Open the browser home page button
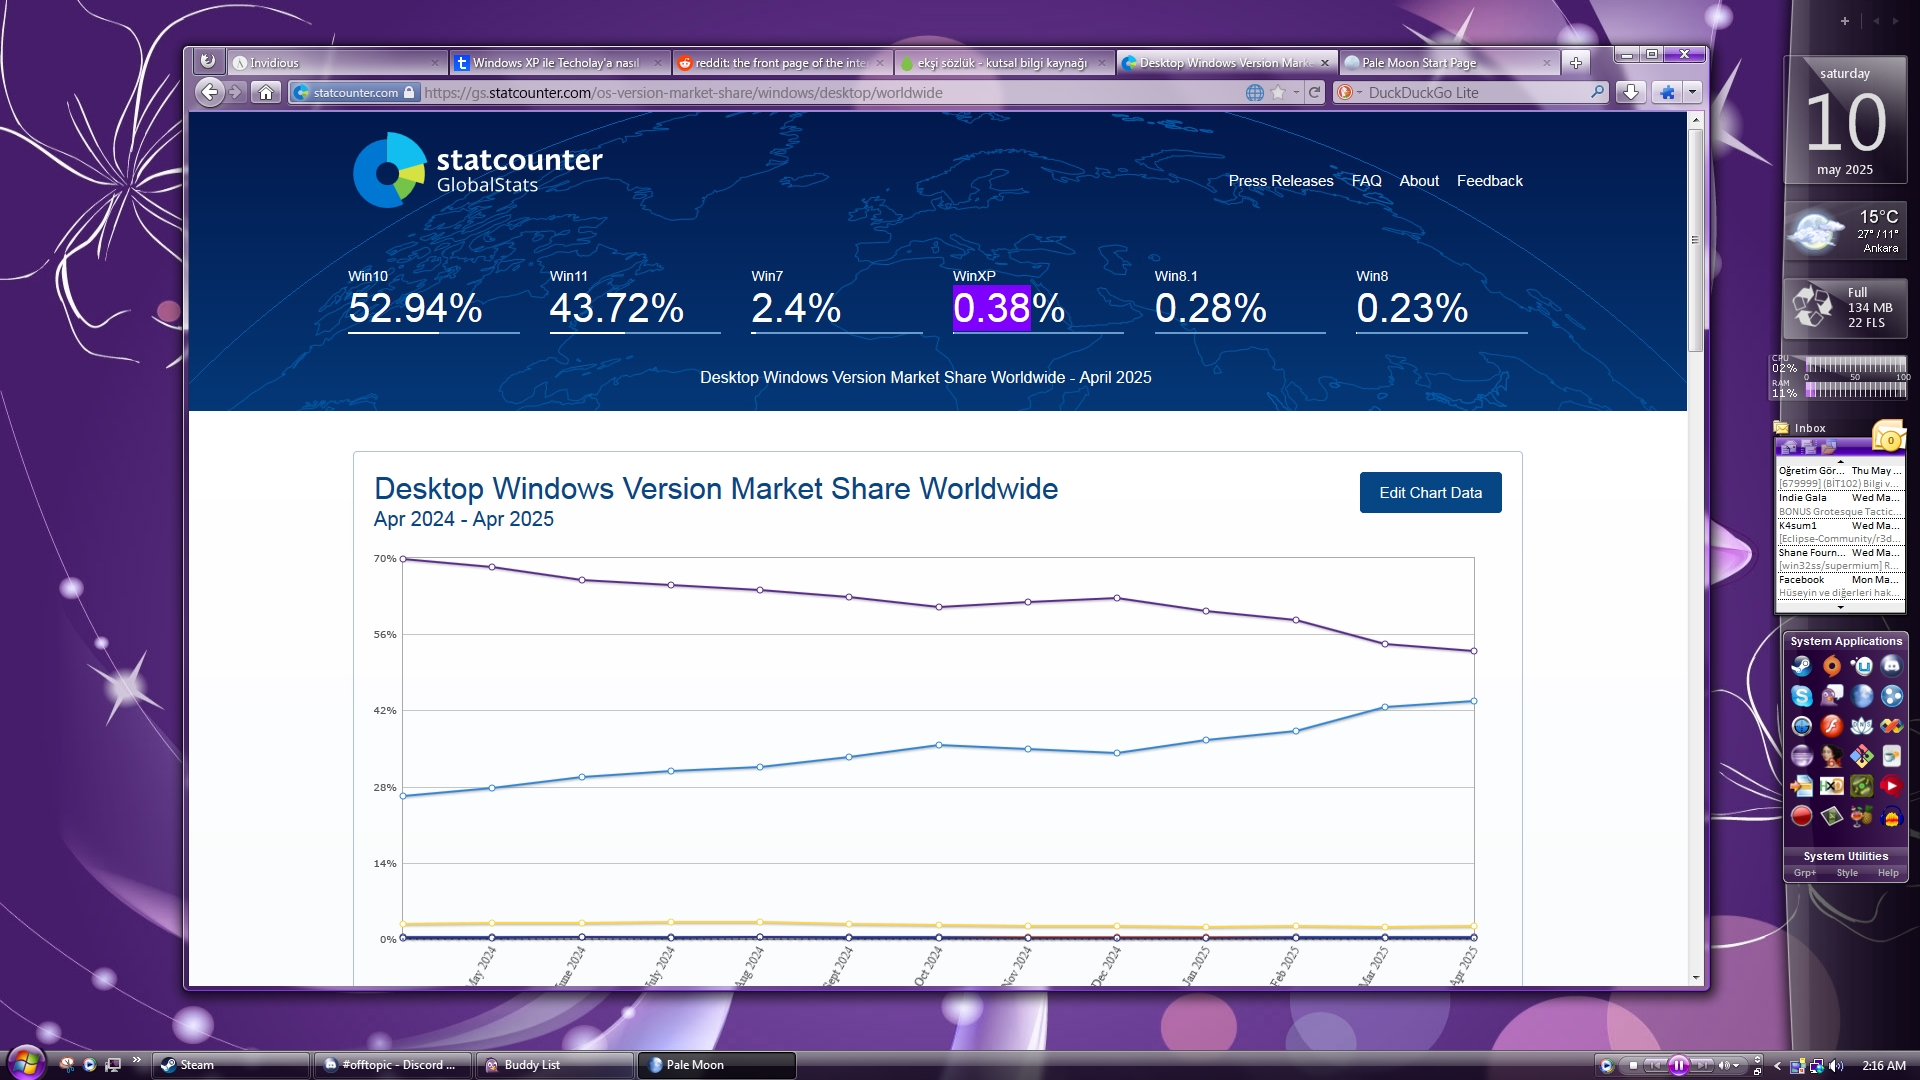 coord(265,92)
